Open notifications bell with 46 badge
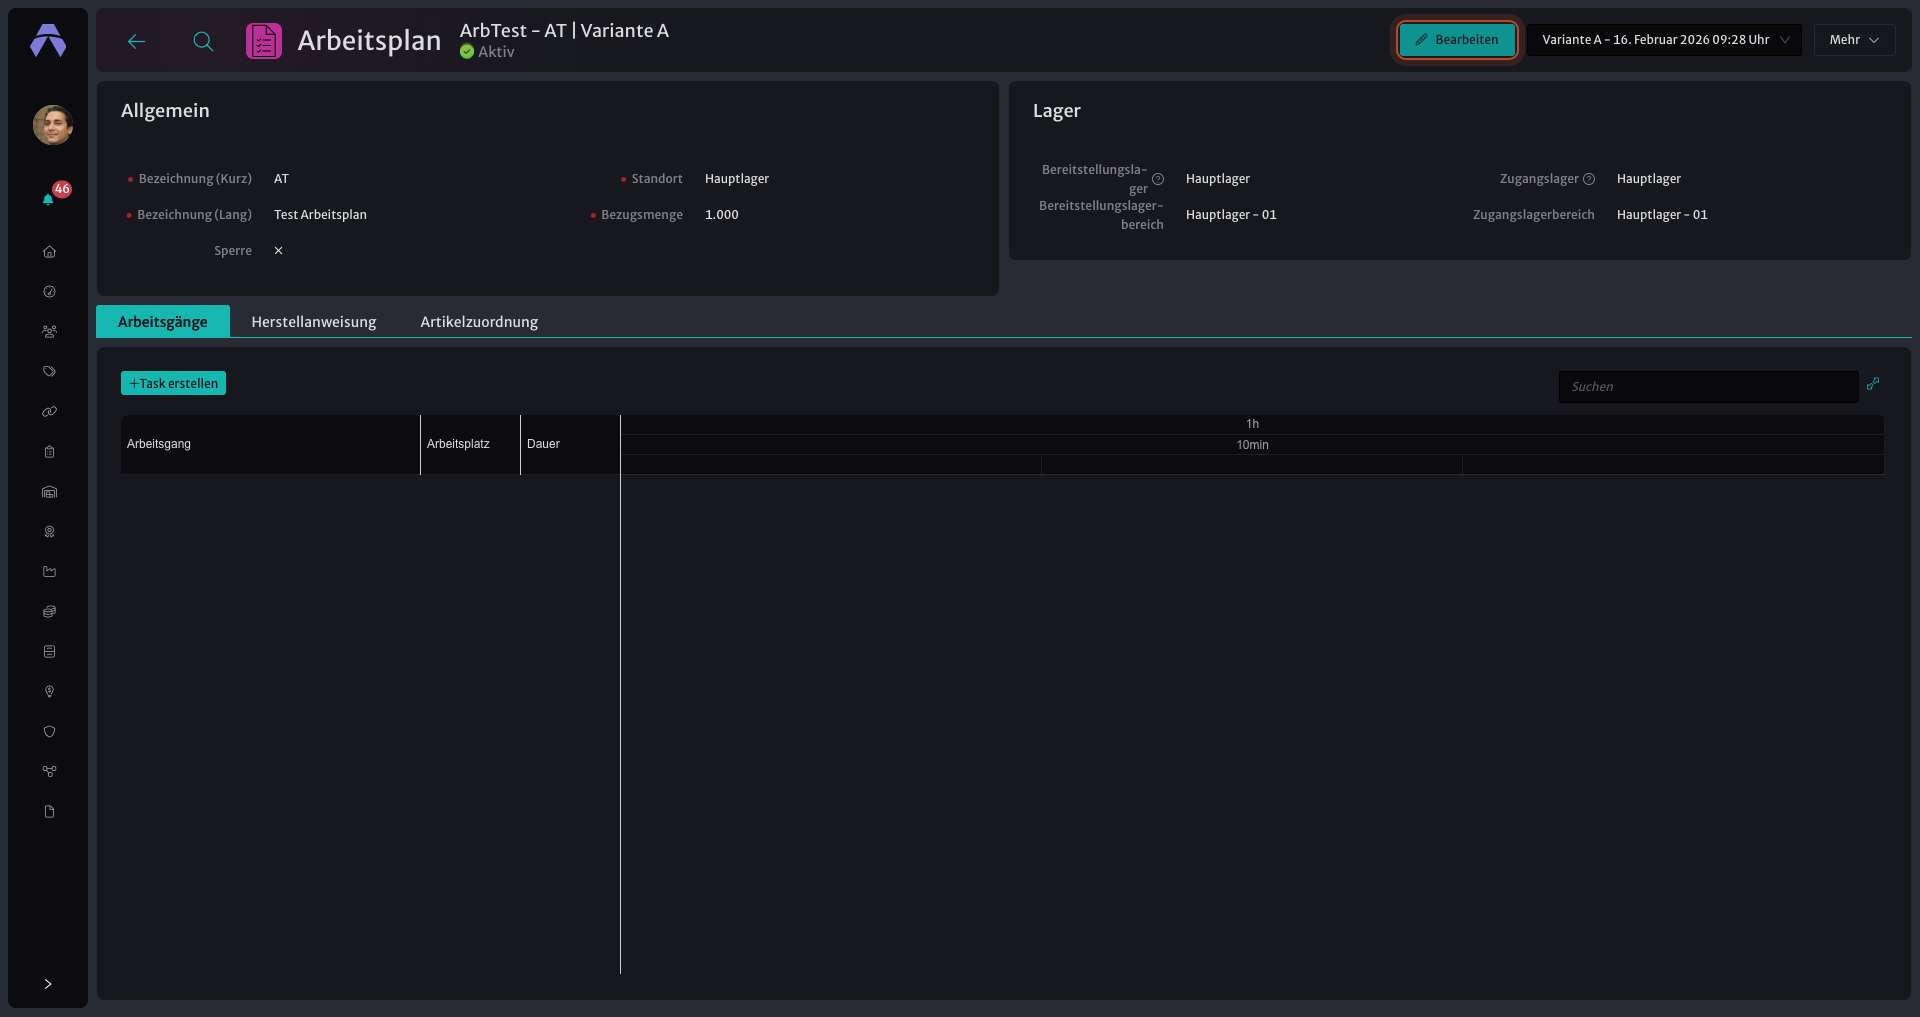Screen dimensions: 1920x1017 (48, 198)
